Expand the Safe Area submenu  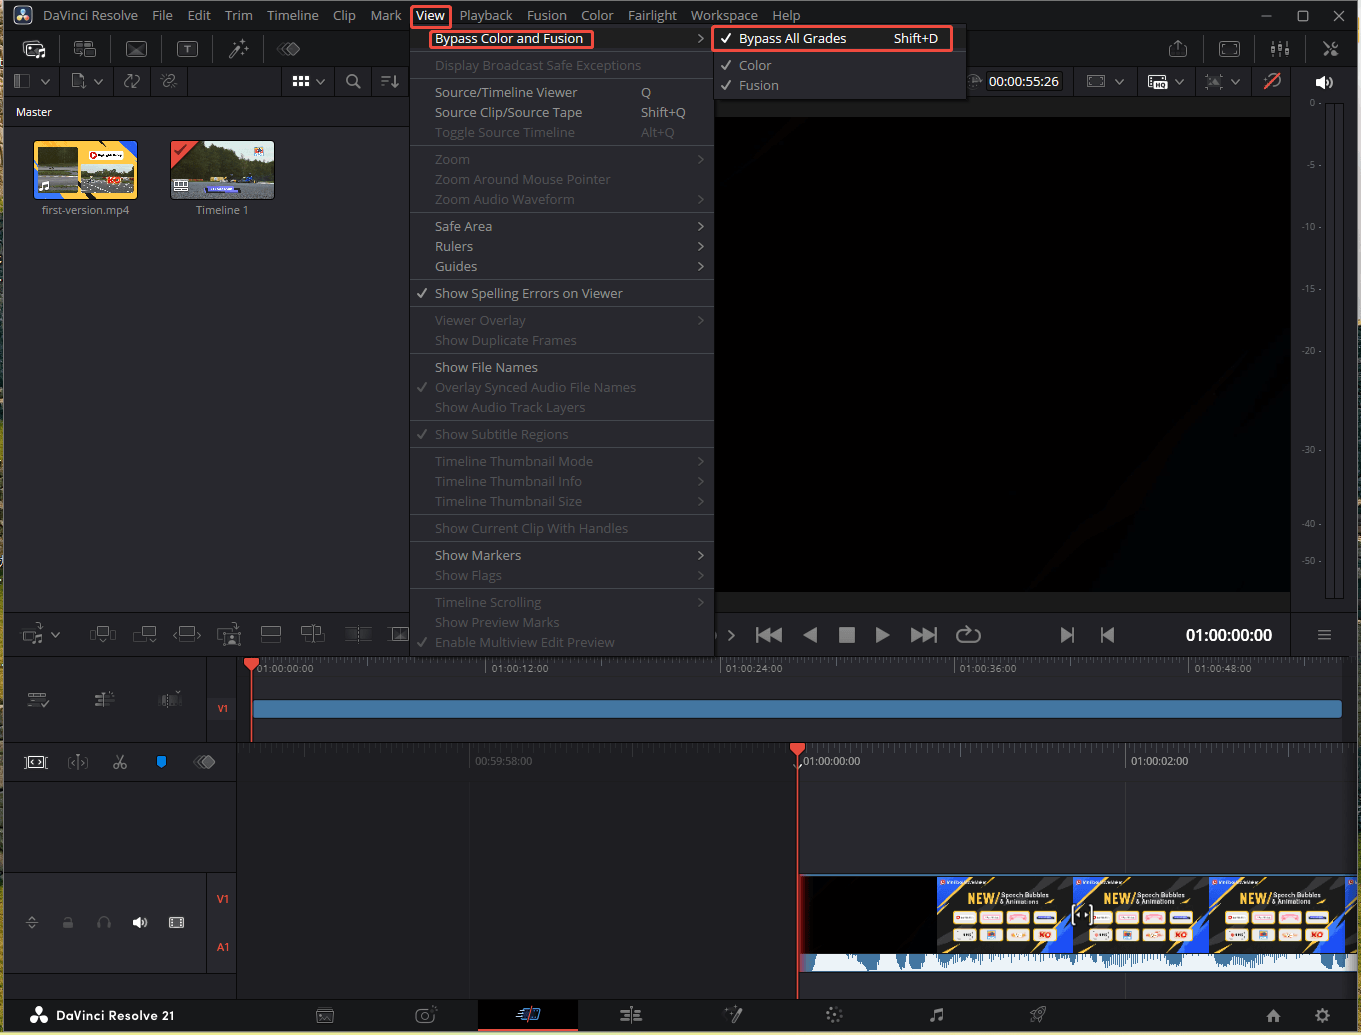[x=562, y=227]
